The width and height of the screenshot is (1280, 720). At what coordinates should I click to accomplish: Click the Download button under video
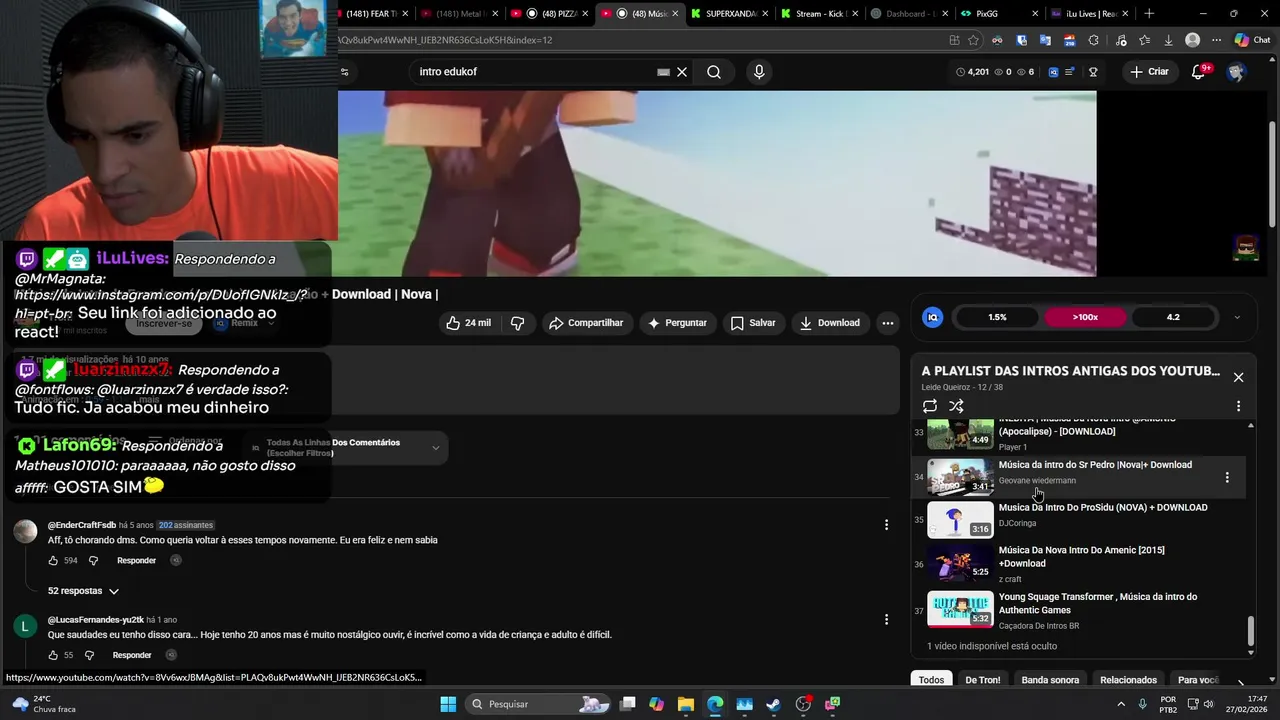coord(830,323)
